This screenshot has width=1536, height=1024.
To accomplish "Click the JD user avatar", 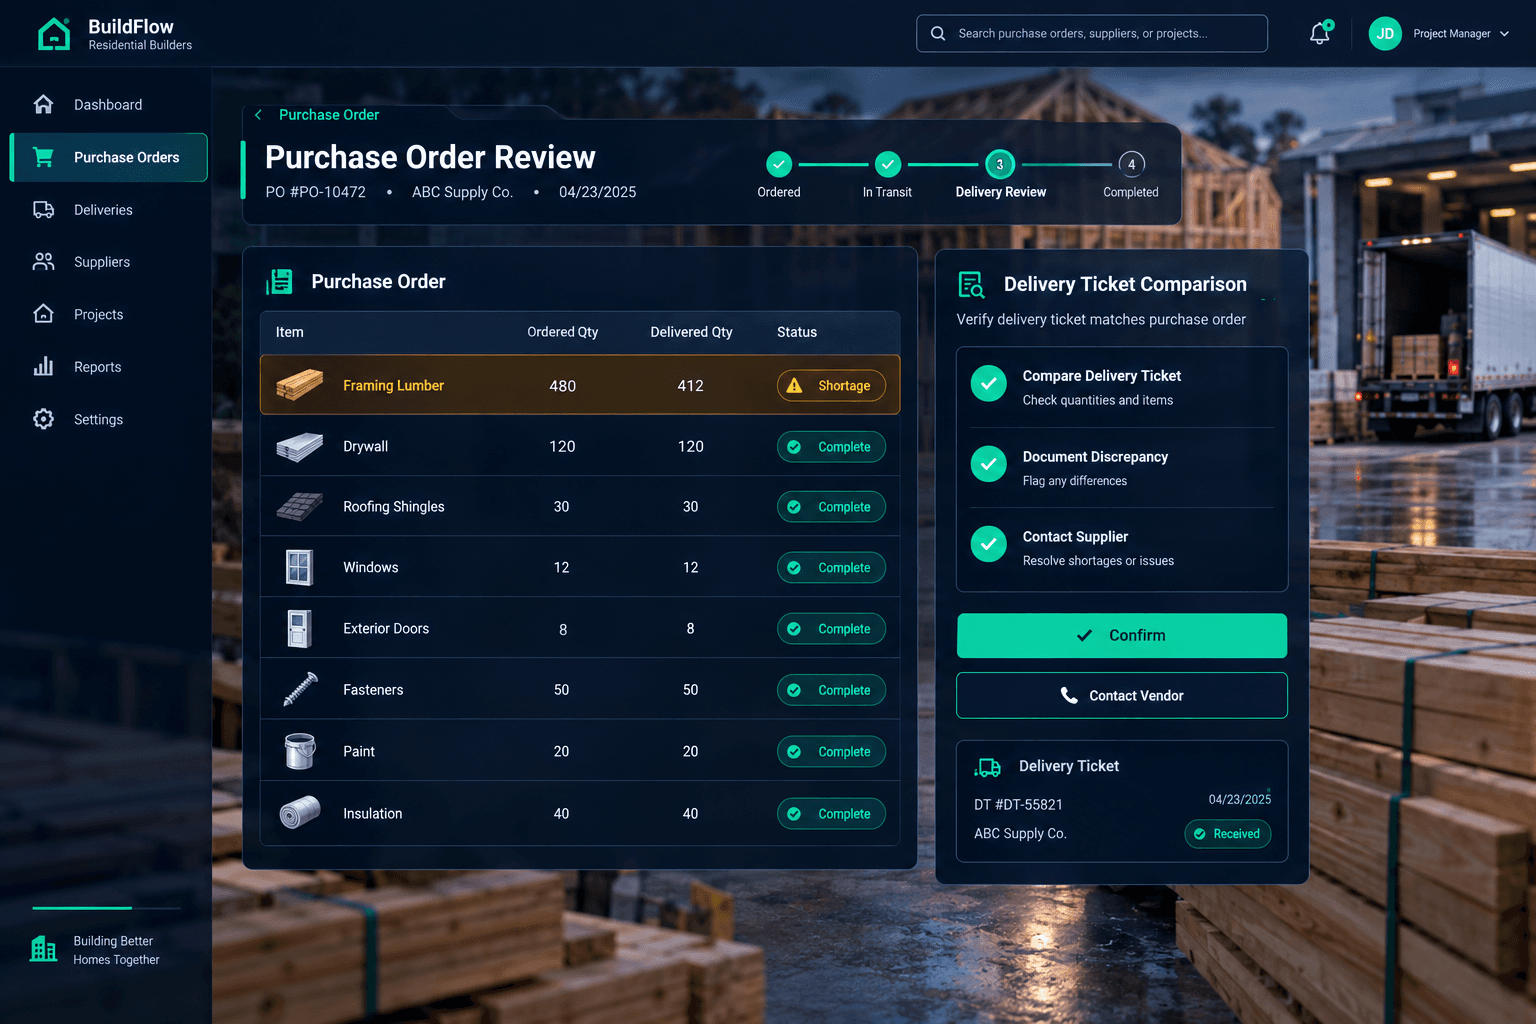I will [x=1385, y=33].
